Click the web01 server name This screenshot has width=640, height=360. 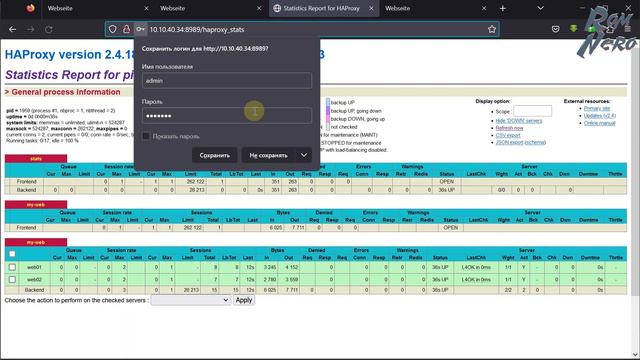tap(34, 267)
